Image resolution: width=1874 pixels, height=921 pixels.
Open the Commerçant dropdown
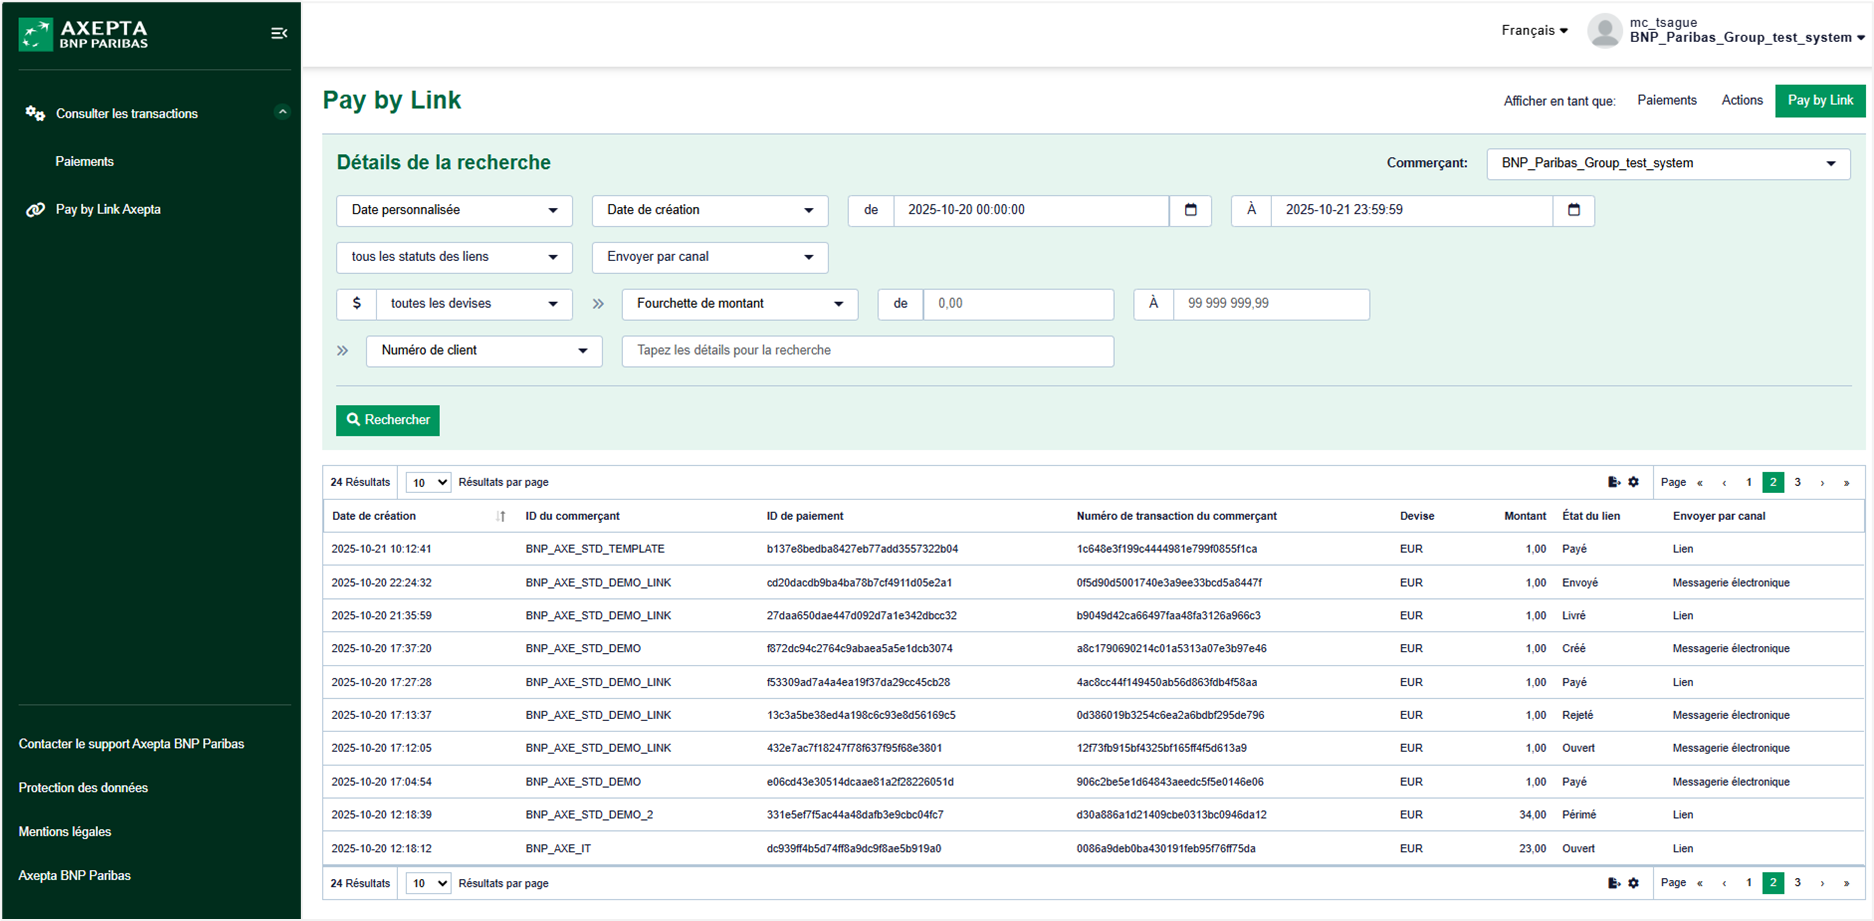pos(1667,164)
